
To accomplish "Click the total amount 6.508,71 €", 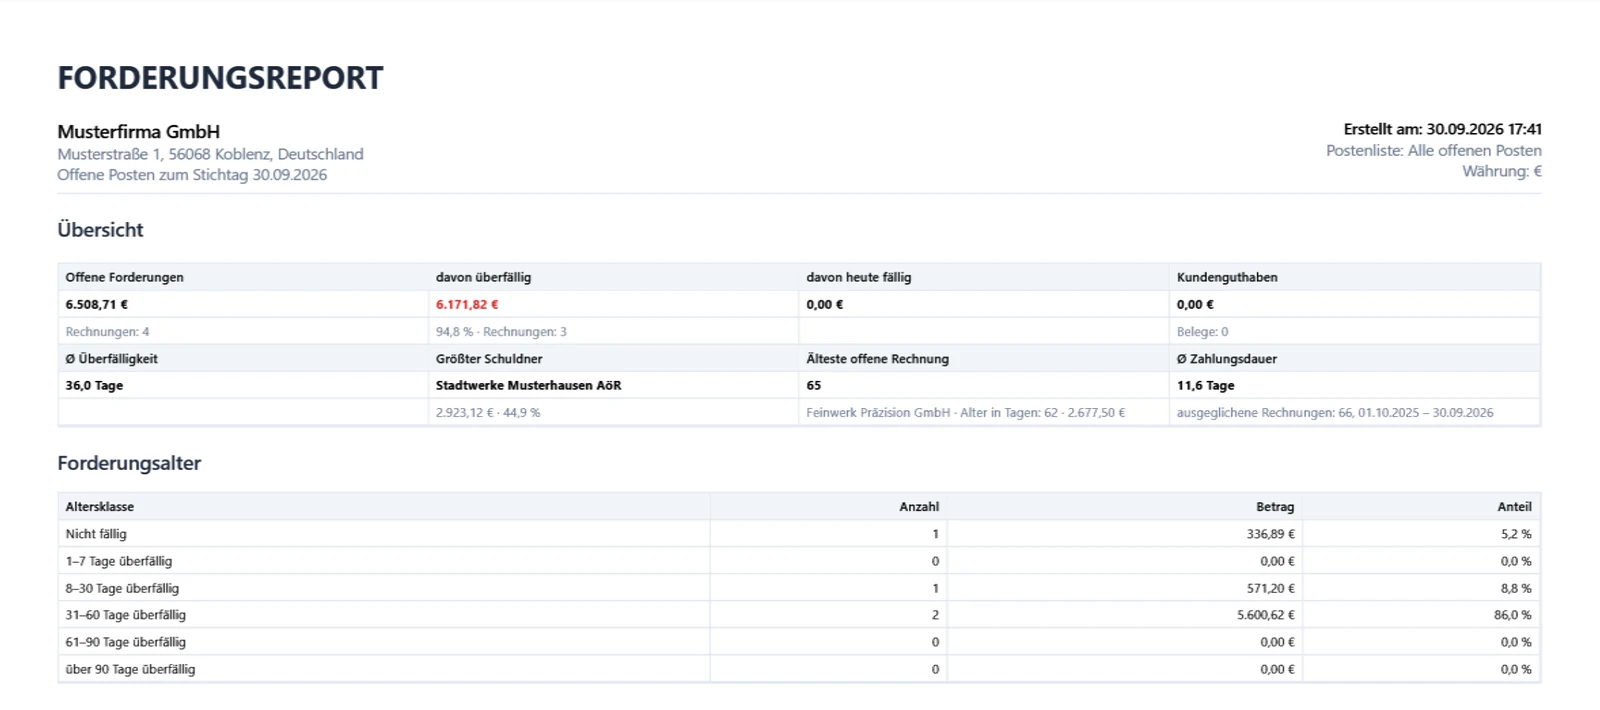I will [x=97, y=304].
